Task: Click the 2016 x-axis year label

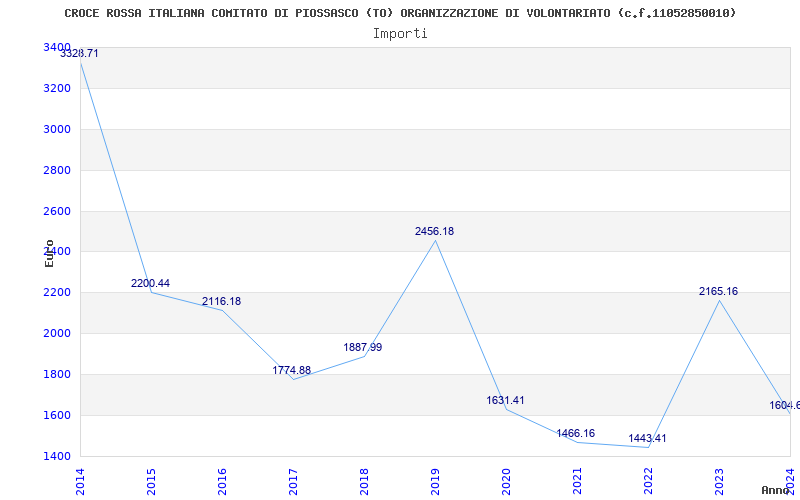Action: click(222, 482)
